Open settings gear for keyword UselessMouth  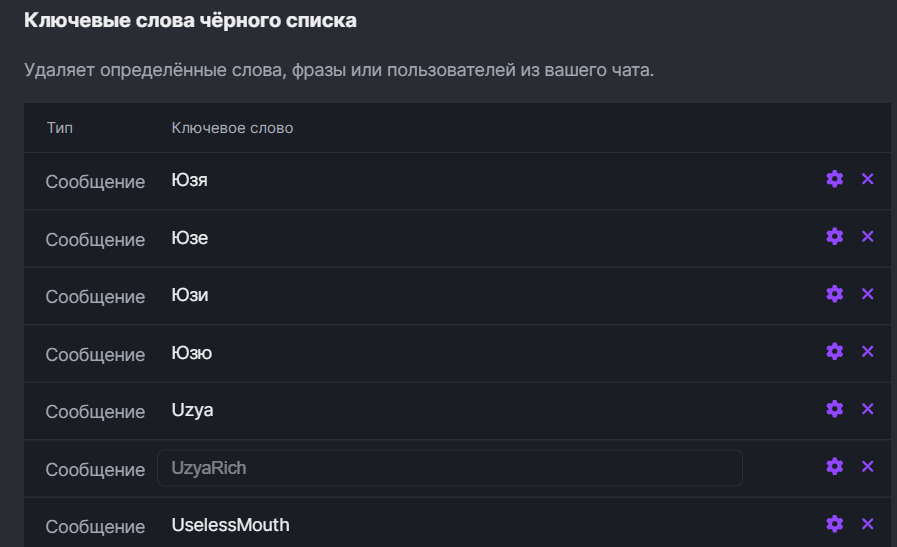(x=835, y=524)
